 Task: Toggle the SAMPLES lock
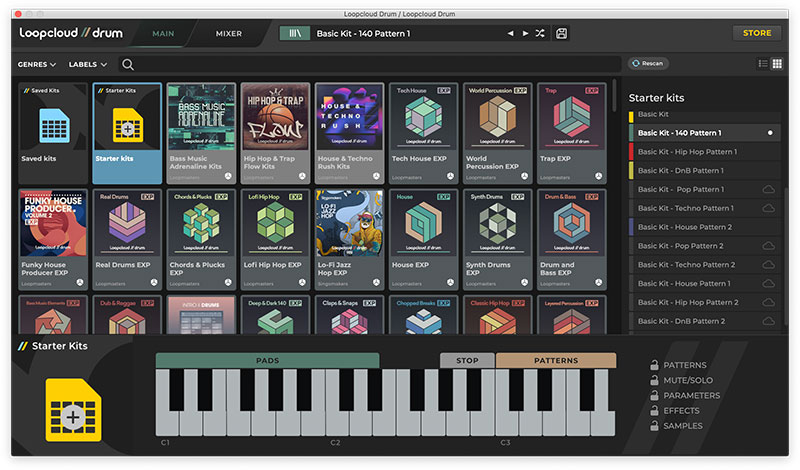point(654,426)
